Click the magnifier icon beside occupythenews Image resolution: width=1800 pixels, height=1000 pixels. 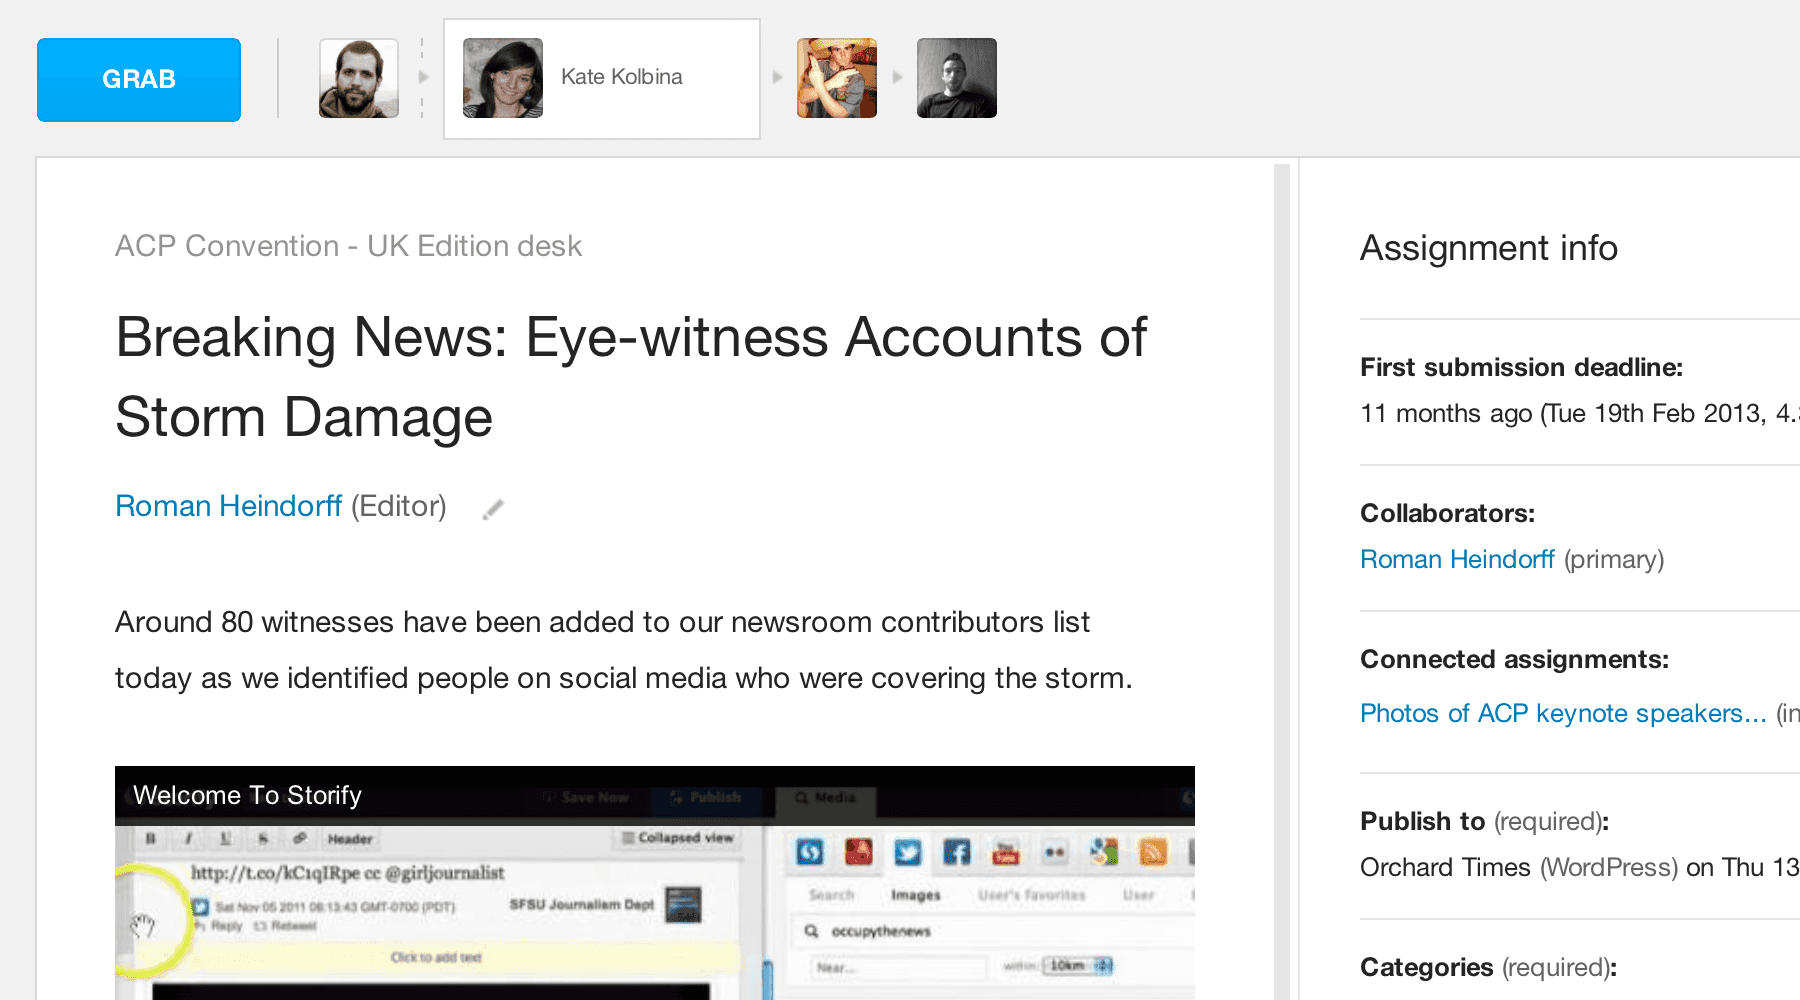(x=811, y=931)
